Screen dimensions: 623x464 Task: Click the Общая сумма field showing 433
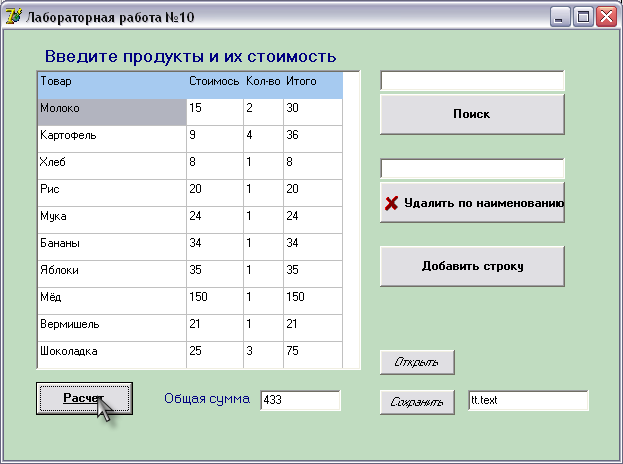point(300,400)
